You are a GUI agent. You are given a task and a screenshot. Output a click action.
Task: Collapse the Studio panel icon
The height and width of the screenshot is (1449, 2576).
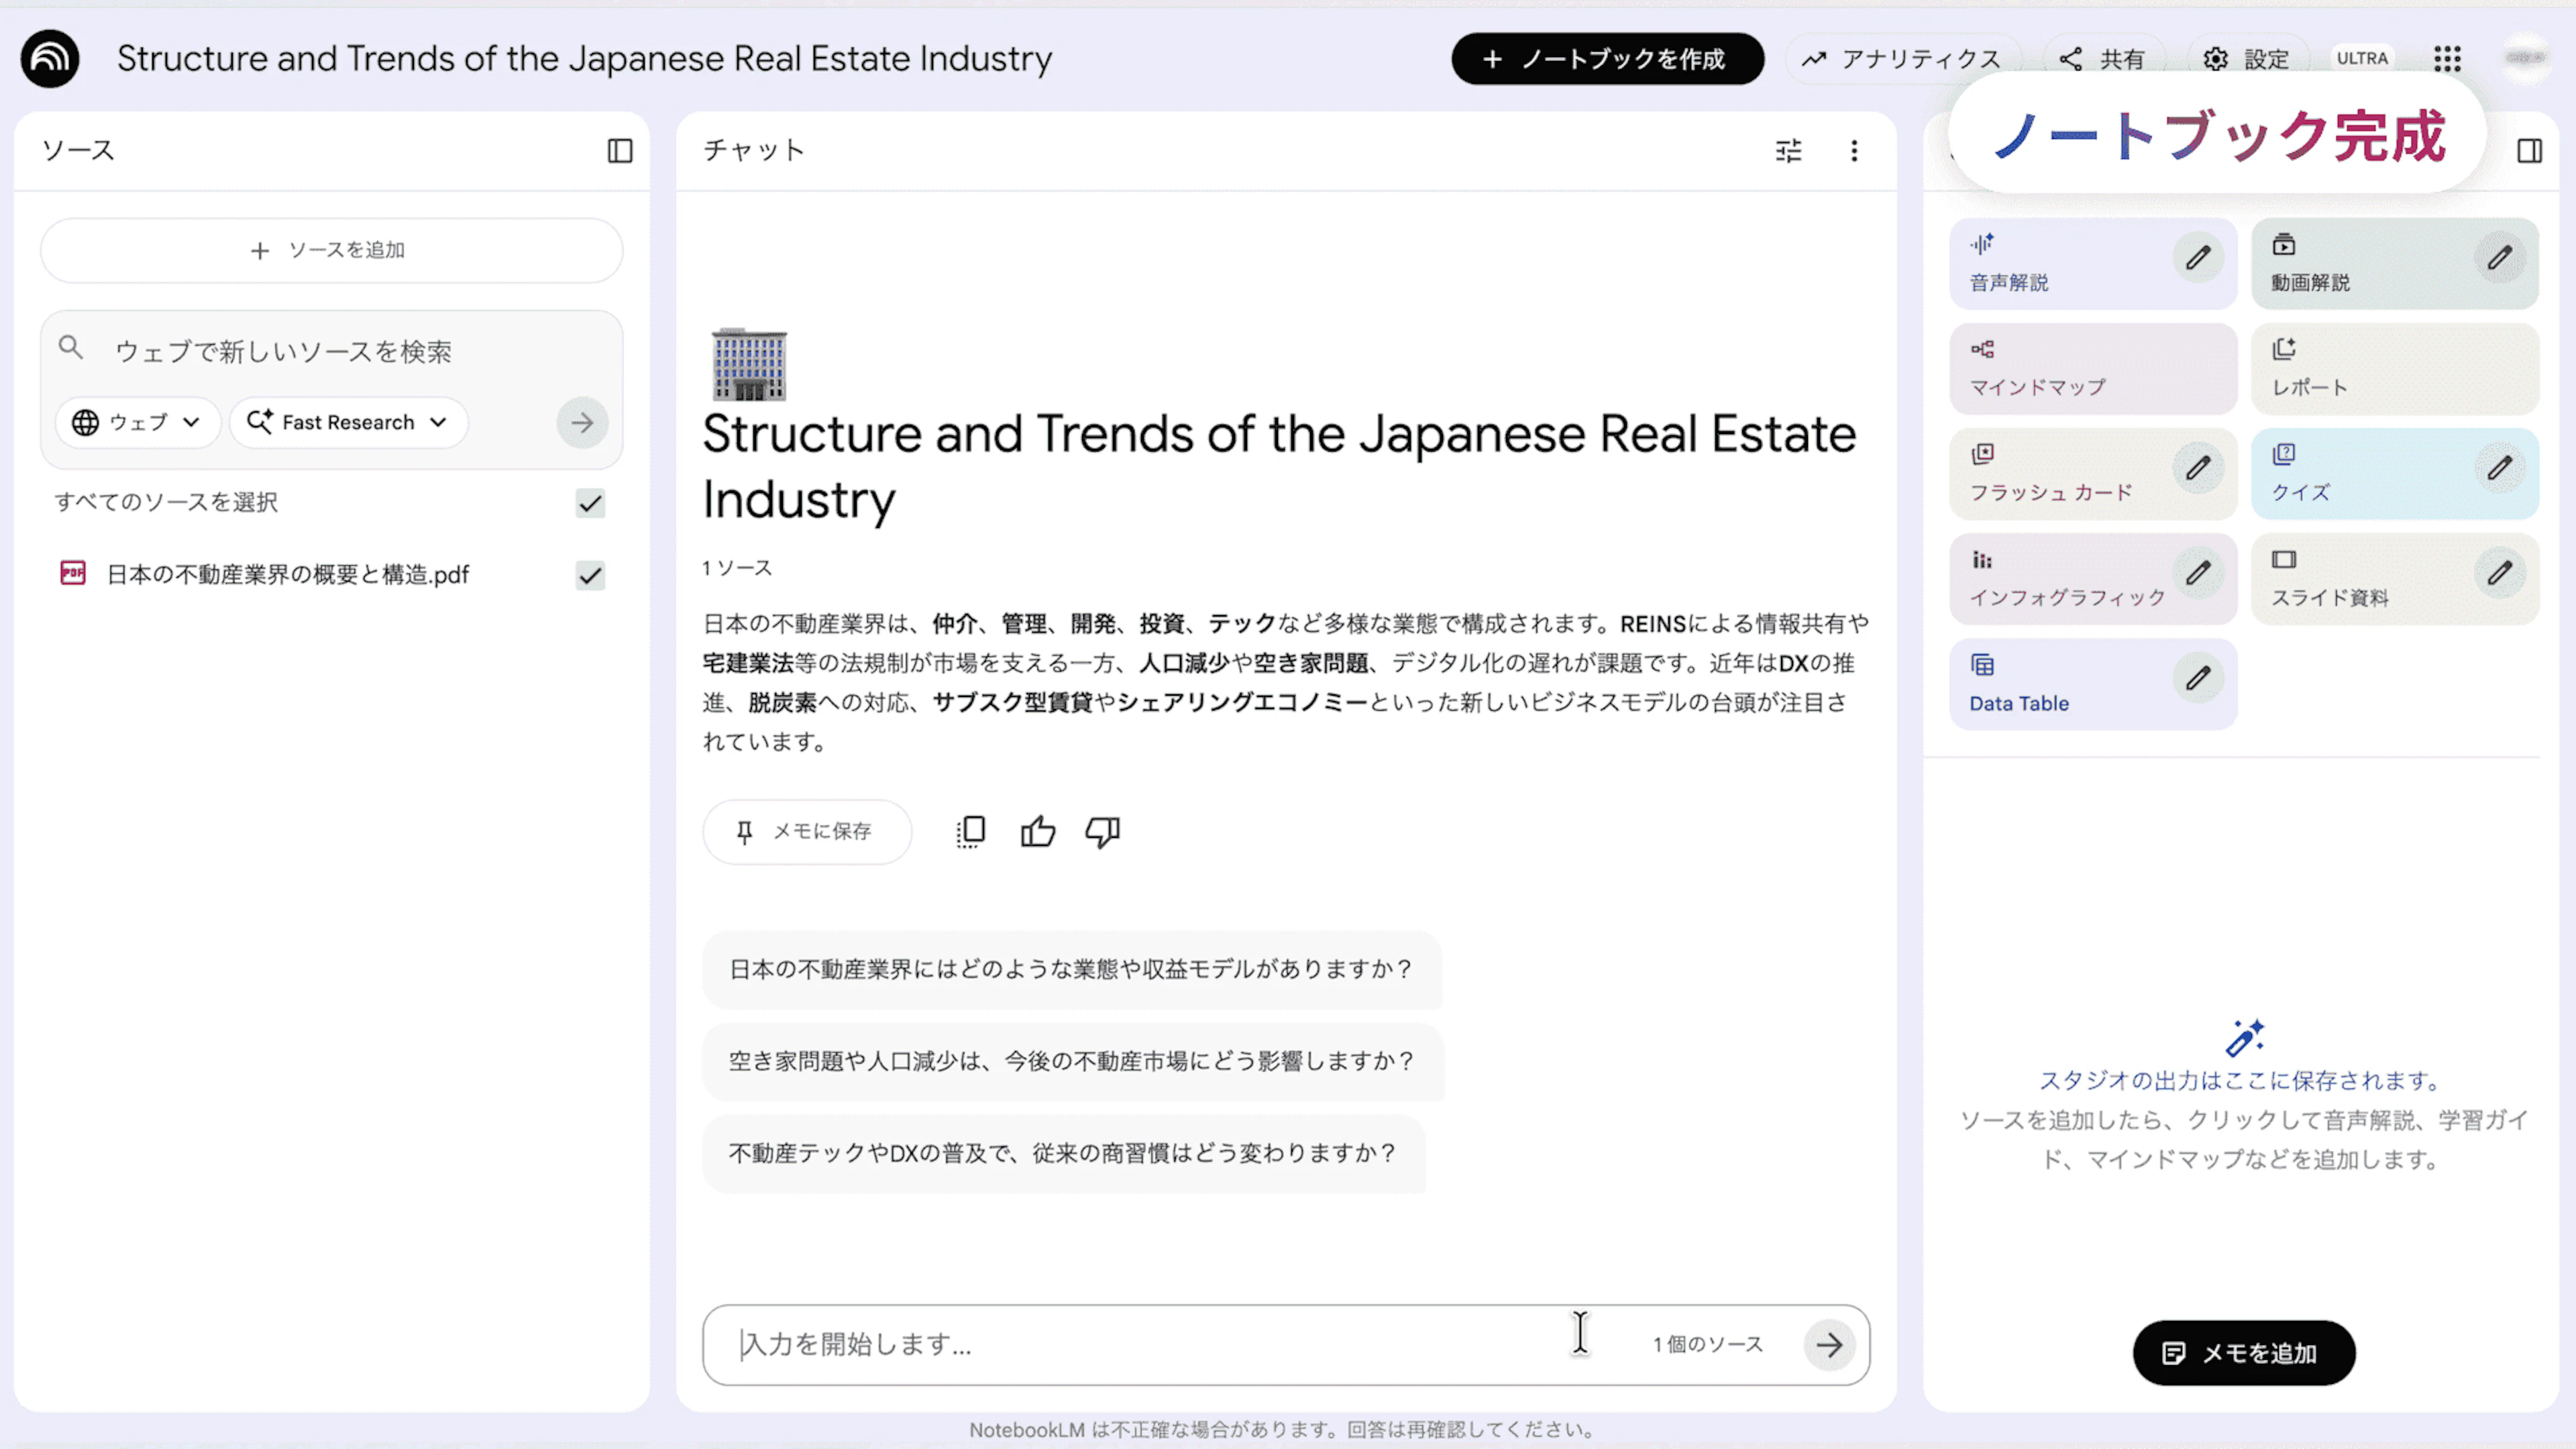[2529, 151]
